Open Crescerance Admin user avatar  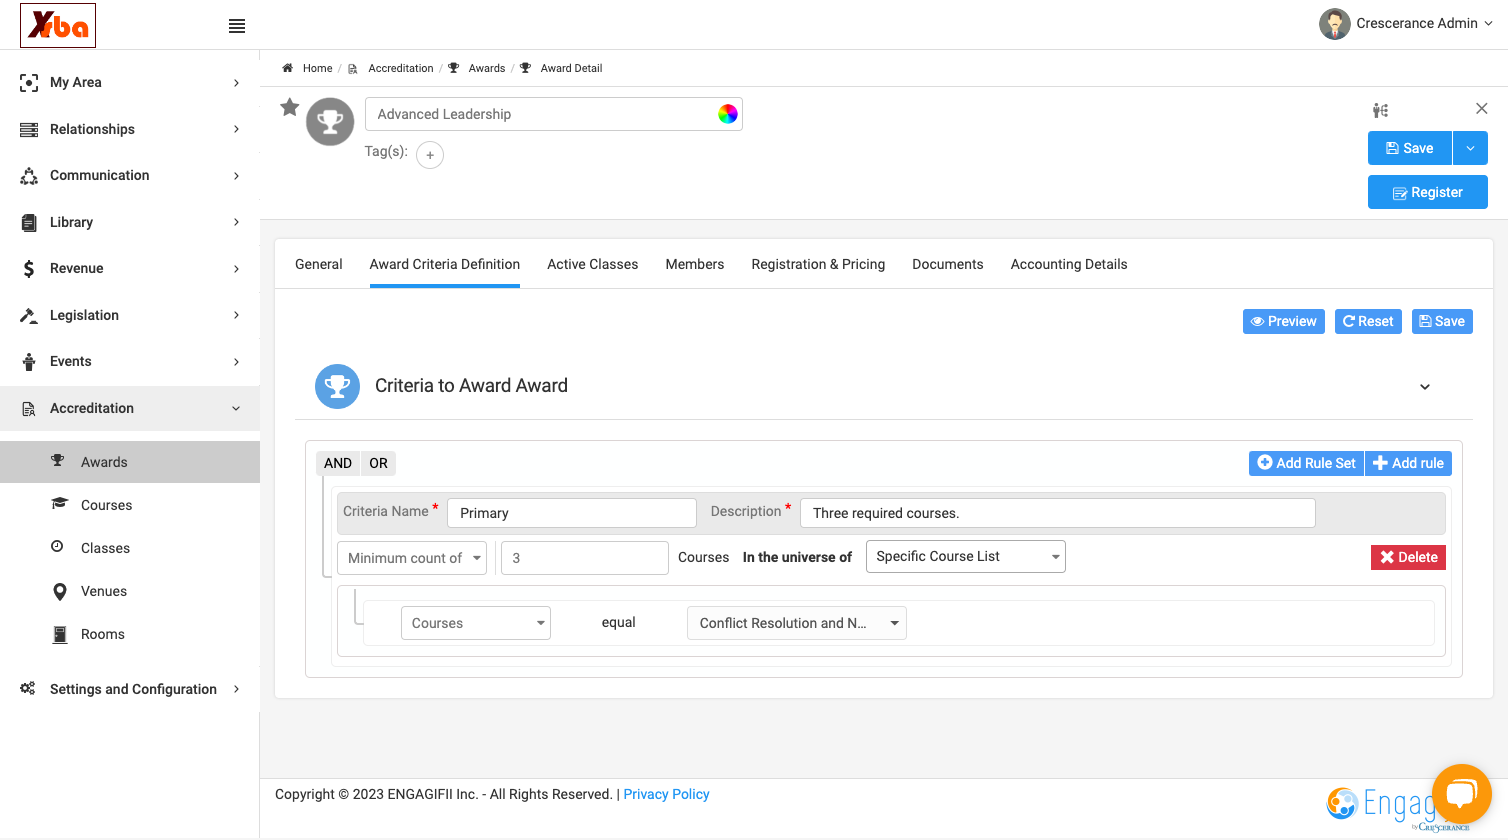tap(1334, 24)
